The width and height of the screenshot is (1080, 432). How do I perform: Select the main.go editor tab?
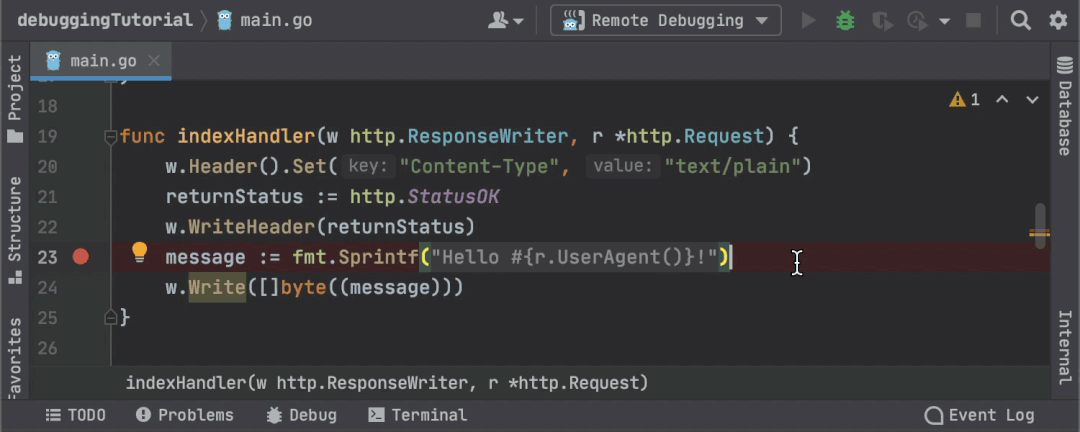tap(102, 61)
